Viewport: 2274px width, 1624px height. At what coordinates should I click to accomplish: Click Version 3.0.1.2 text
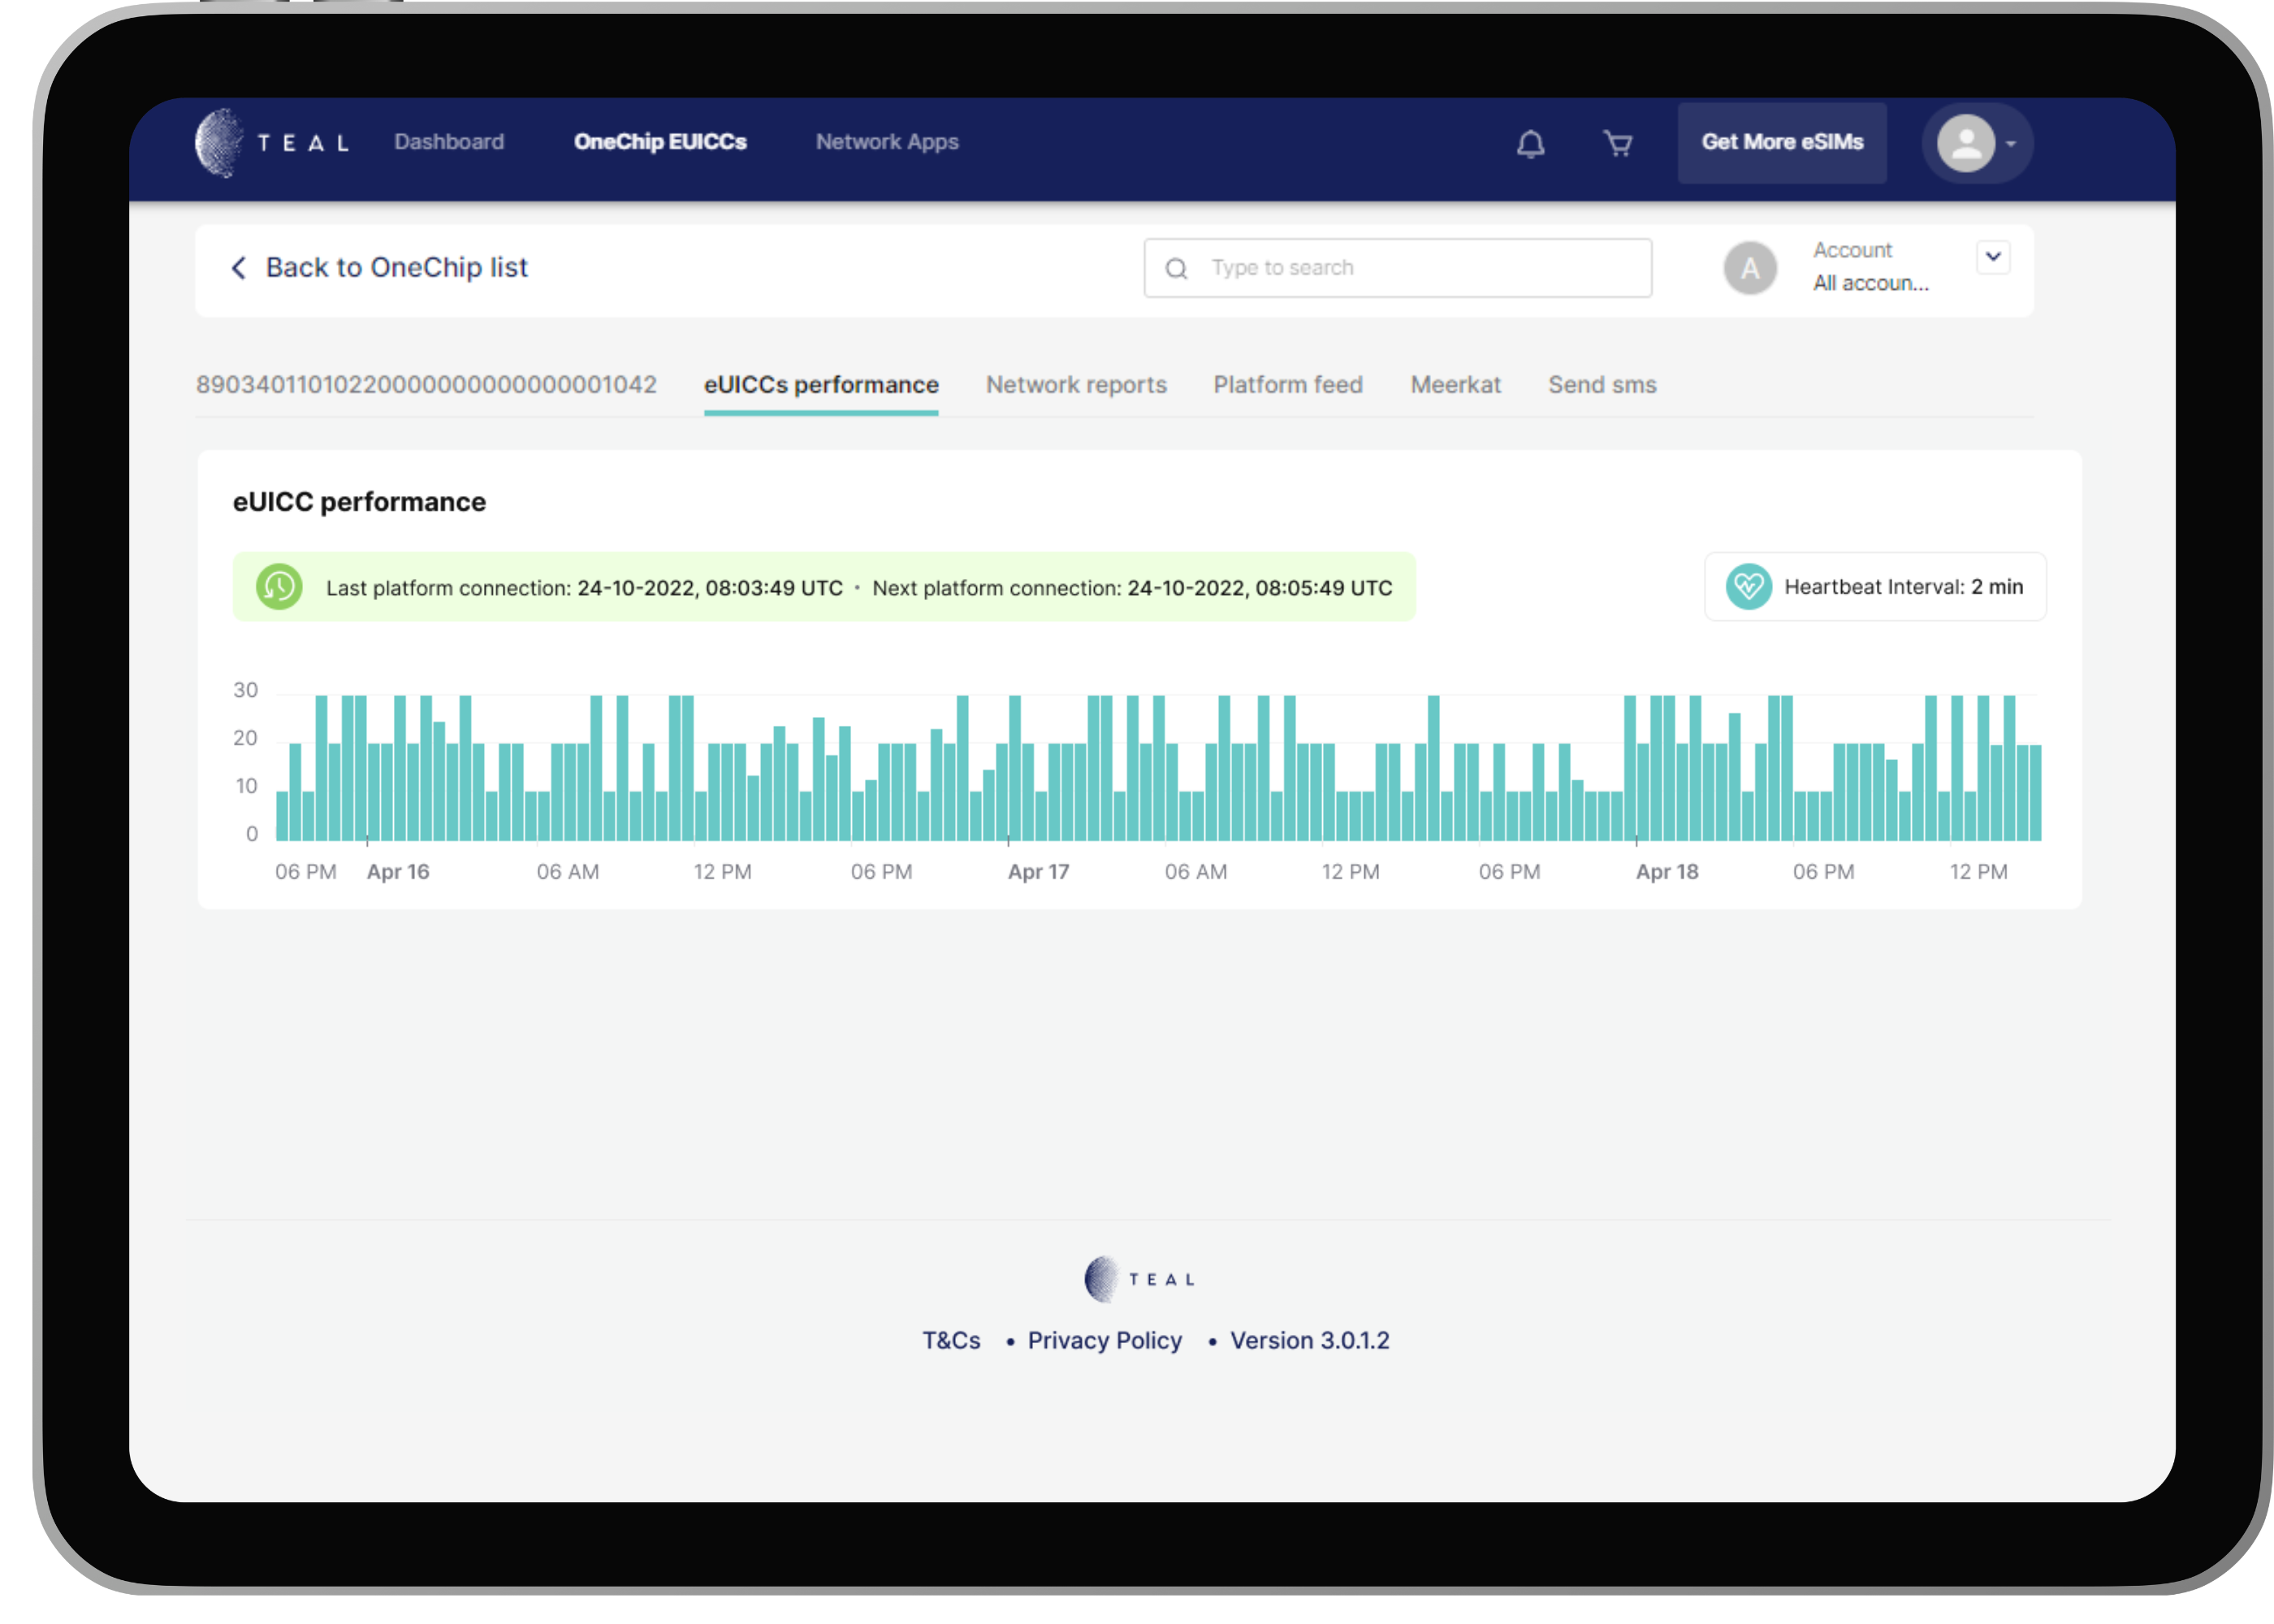(x=1309, y=1340)
